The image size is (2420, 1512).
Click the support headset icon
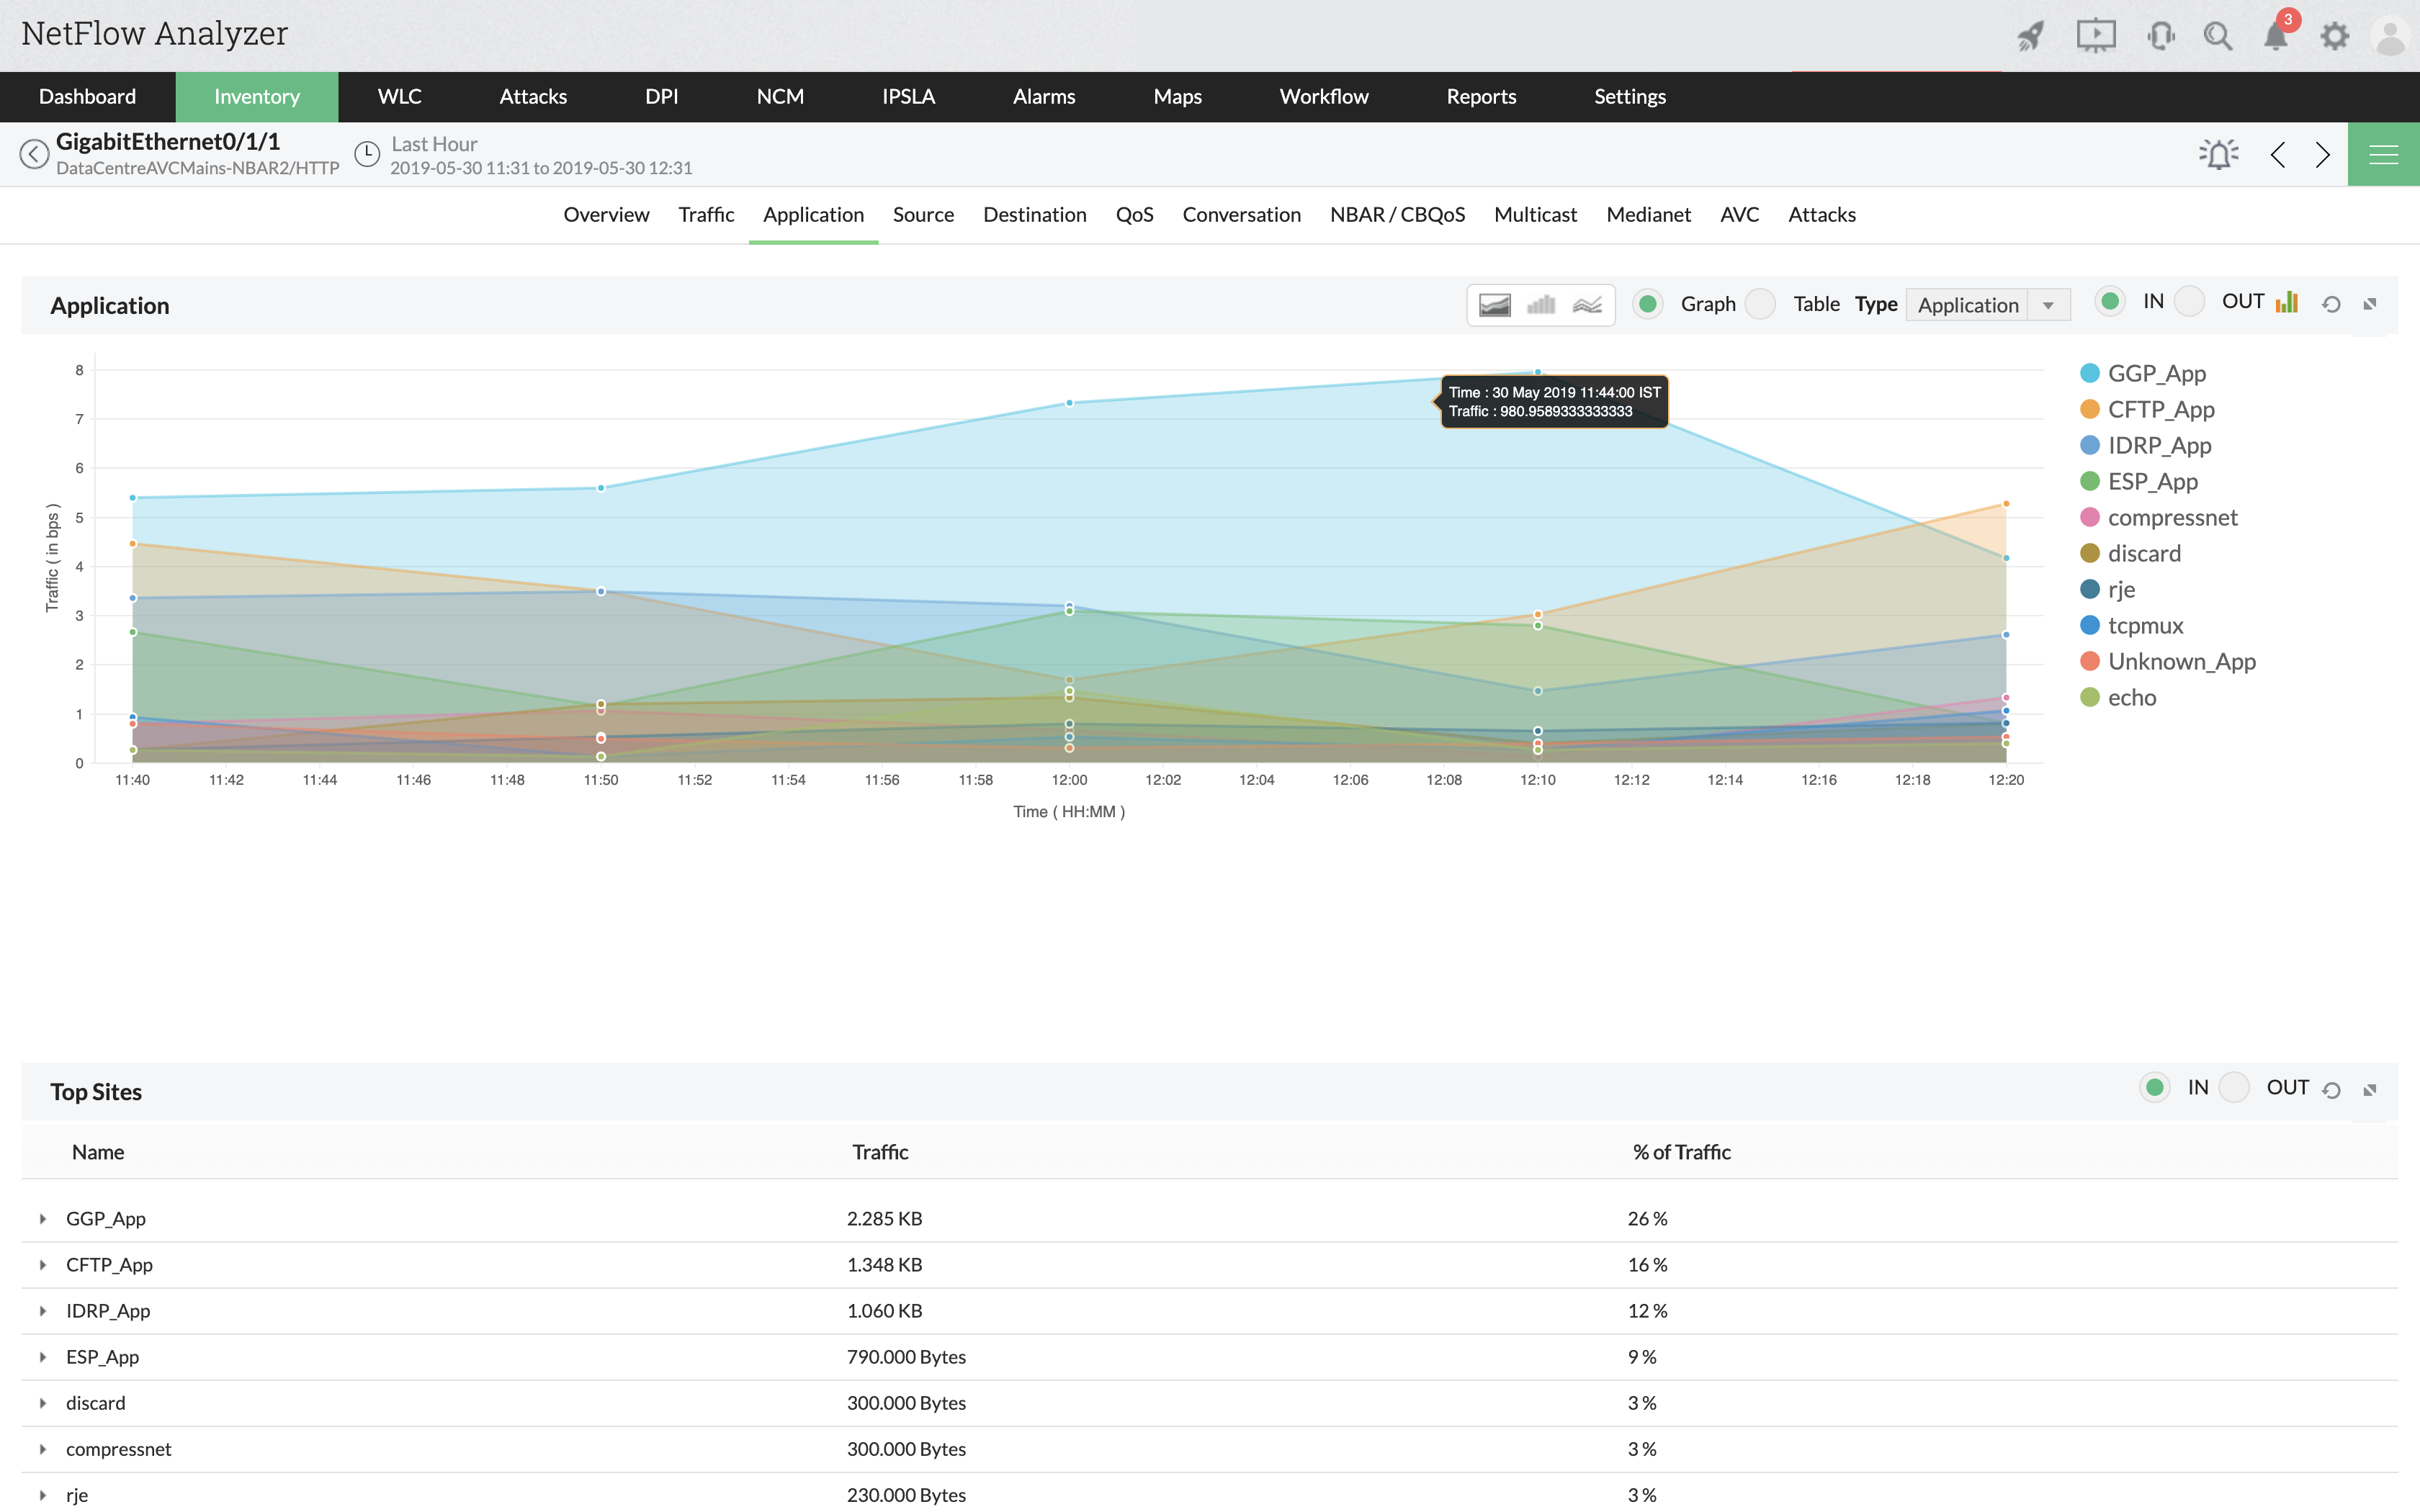(x=2161, y=35)
